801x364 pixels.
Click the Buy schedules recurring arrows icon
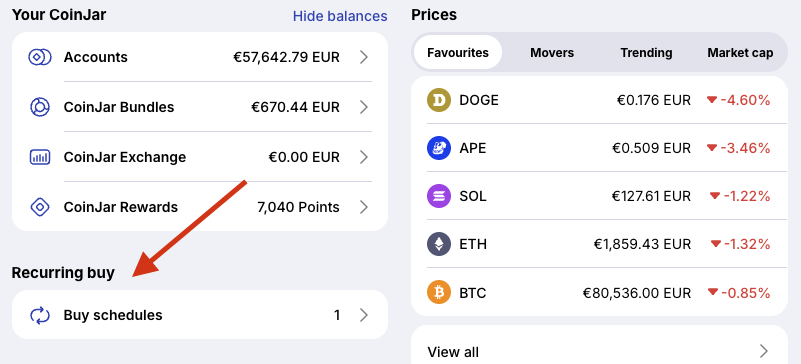point(40,316)
